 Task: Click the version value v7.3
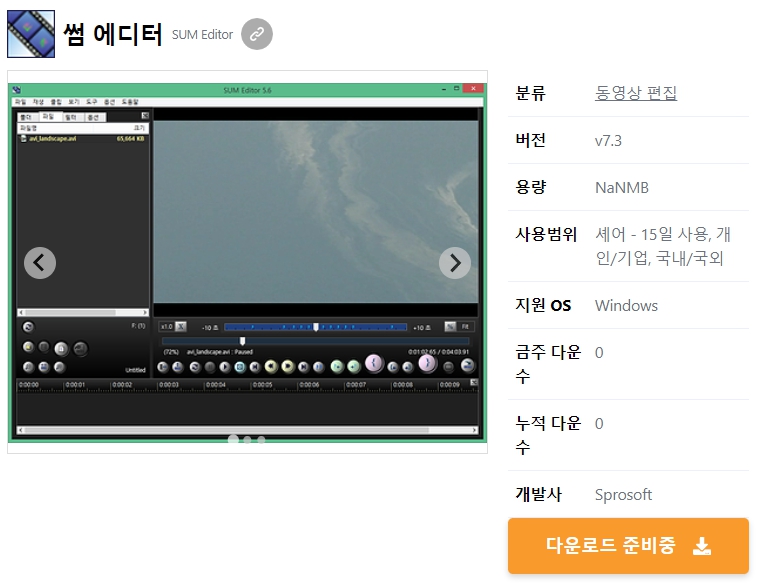608,141
